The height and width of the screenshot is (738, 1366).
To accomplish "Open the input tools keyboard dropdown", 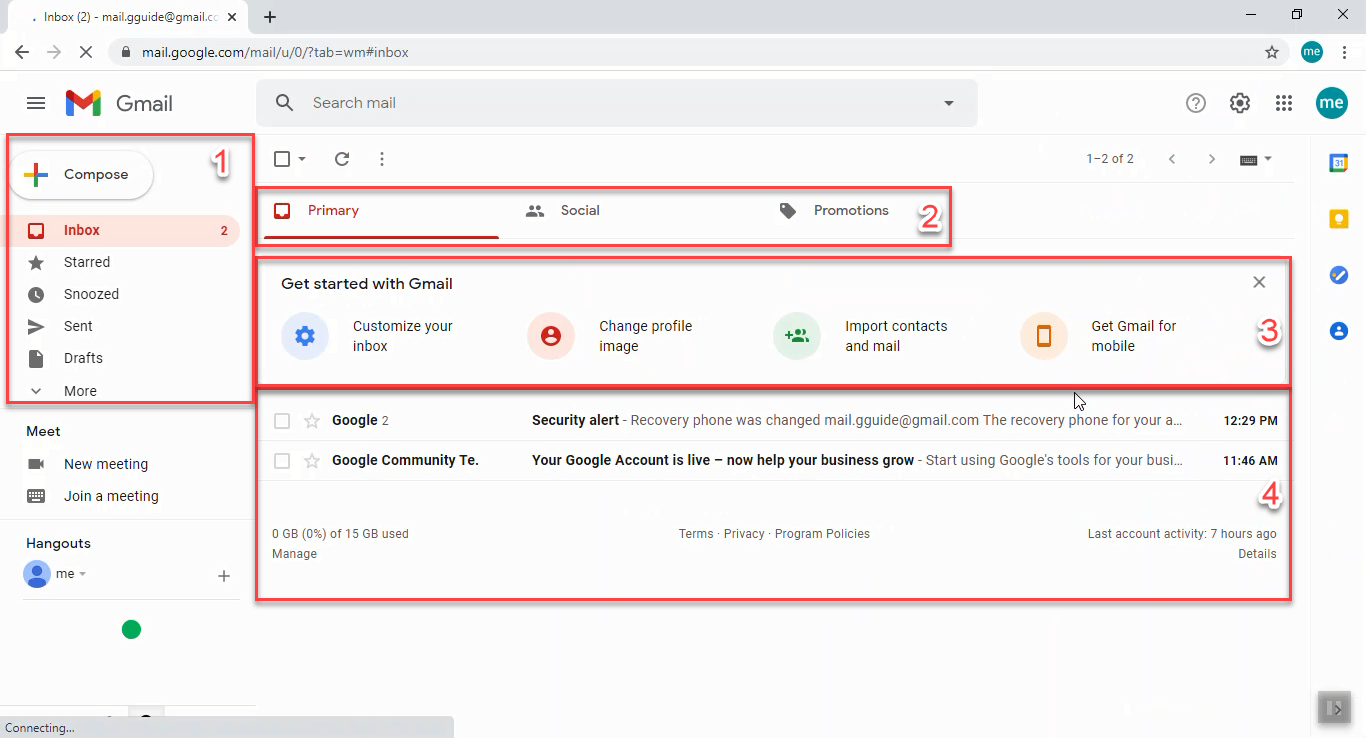I will (1255, 159).
